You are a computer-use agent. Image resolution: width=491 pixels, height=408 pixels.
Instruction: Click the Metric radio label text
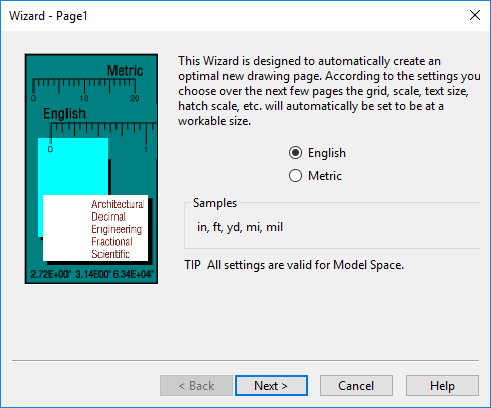click(325, 176)
